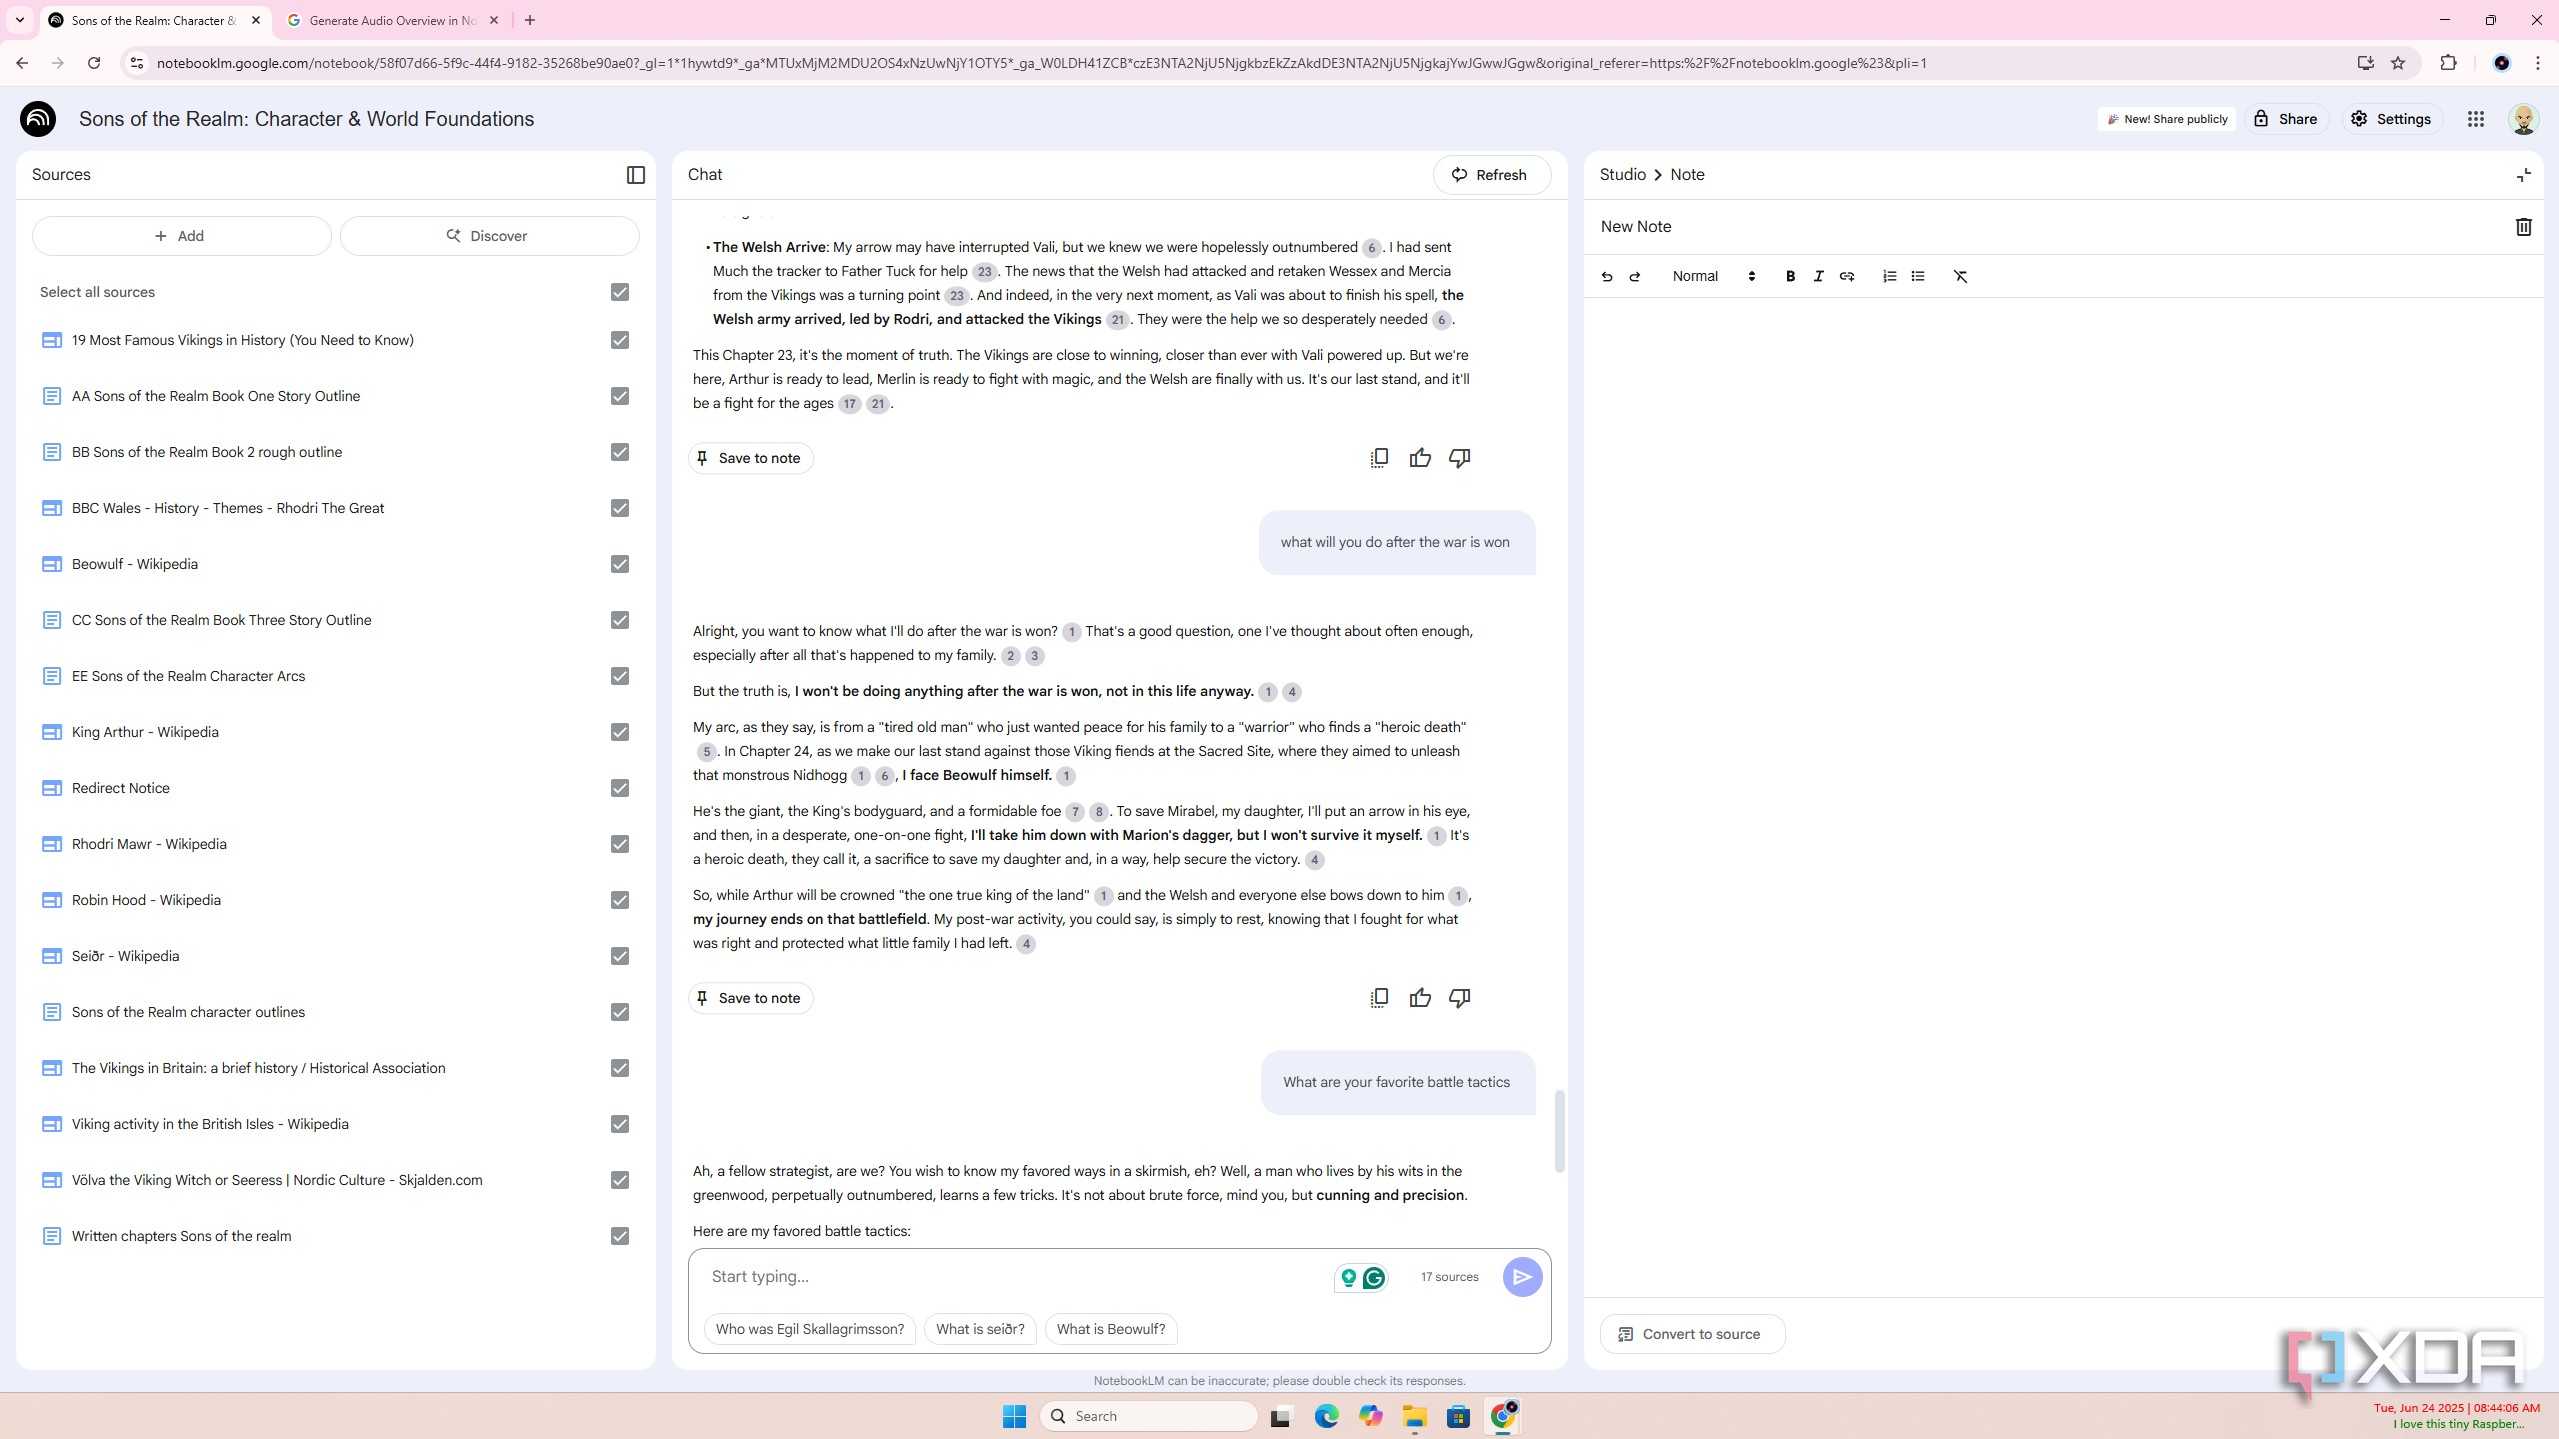The width and height of the screenshot is (2559, 1439).
Task: Copy the response about after the war
Action: pos(1378,998)
